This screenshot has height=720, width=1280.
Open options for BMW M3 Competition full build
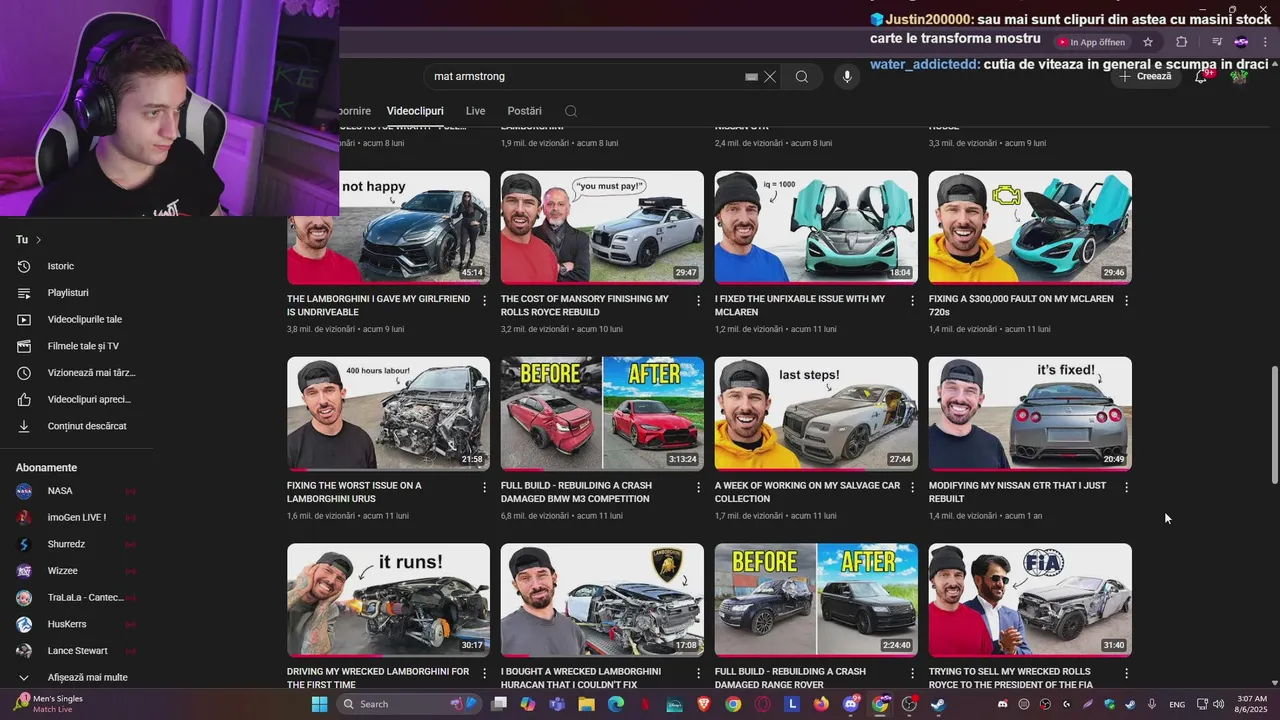coord(699,487)
